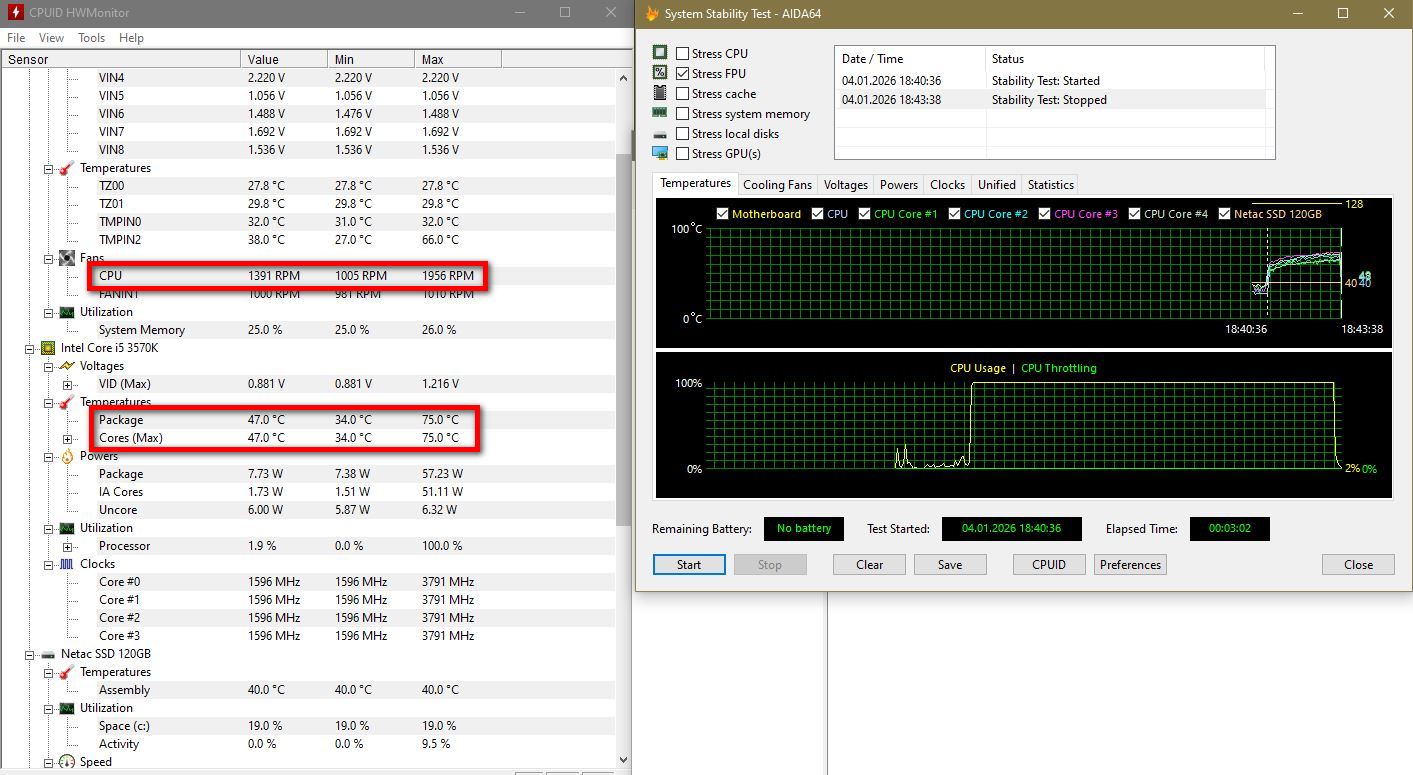The height and width of the screenshot is (775, 1413).
Task: Click the Utilization icon above Space (c:) row
Action: point(67,708)
